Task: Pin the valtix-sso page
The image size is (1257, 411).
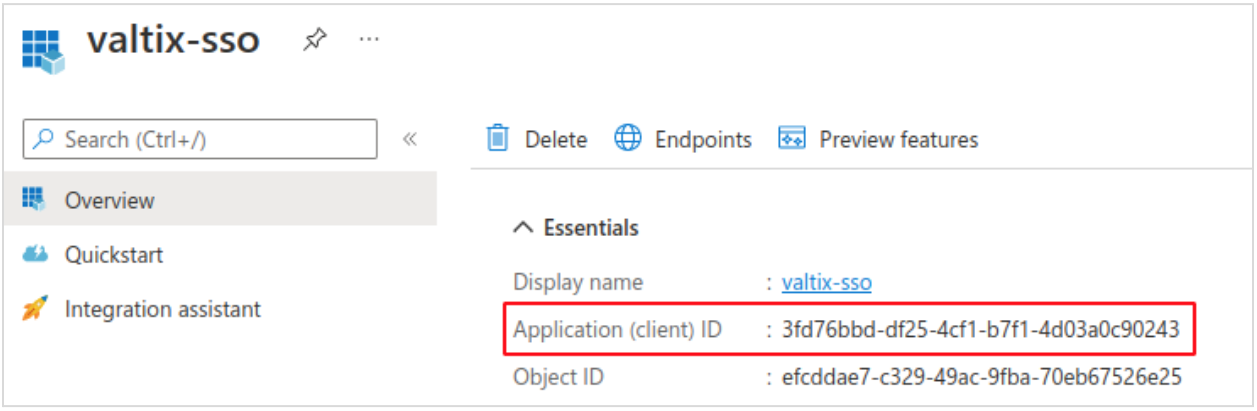Action: tap(315, 40)
